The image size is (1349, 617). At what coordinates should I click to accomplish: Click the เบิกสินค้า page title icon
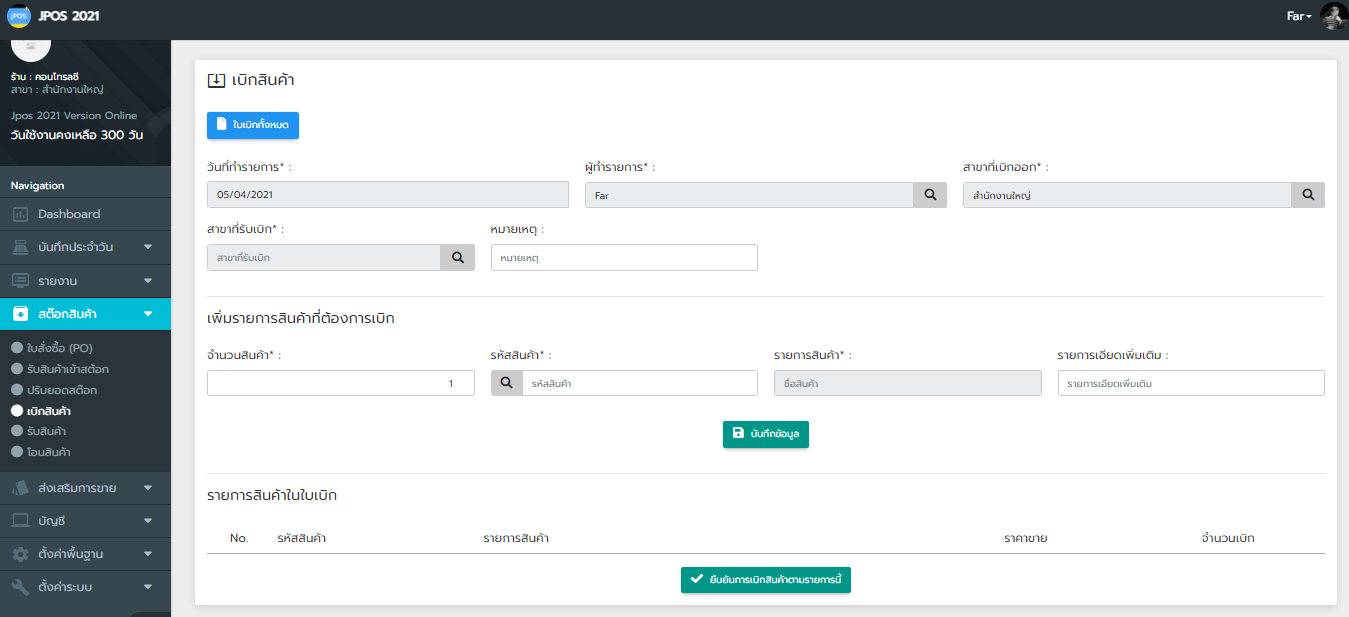(x=216, y=81)
